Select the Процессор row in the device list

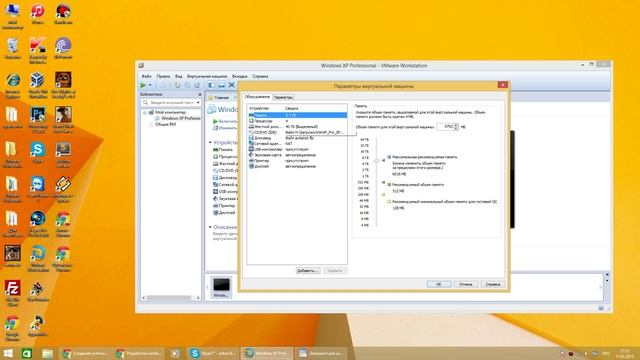(297, 121)
